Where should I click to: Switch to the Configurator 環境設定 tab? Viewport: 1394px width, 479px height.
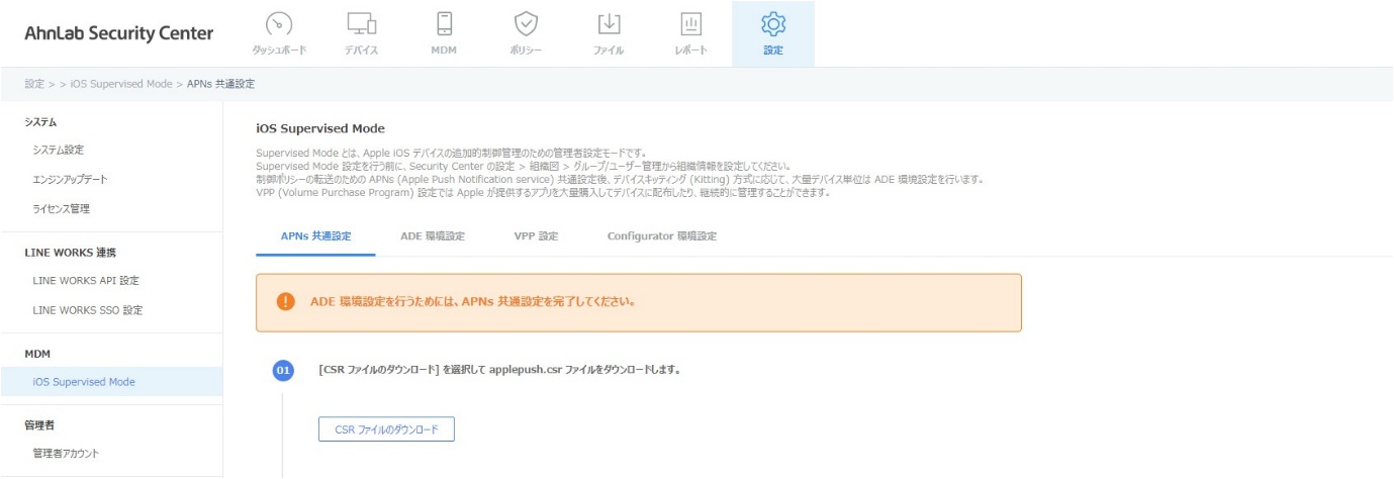point(662,236)
